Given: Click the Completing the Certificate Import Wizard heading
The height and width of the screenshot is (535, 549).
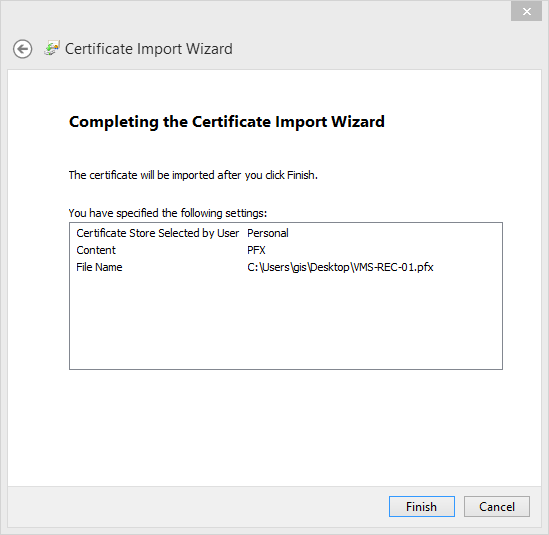Looking at the screenshot, I should tap(227, 122).
